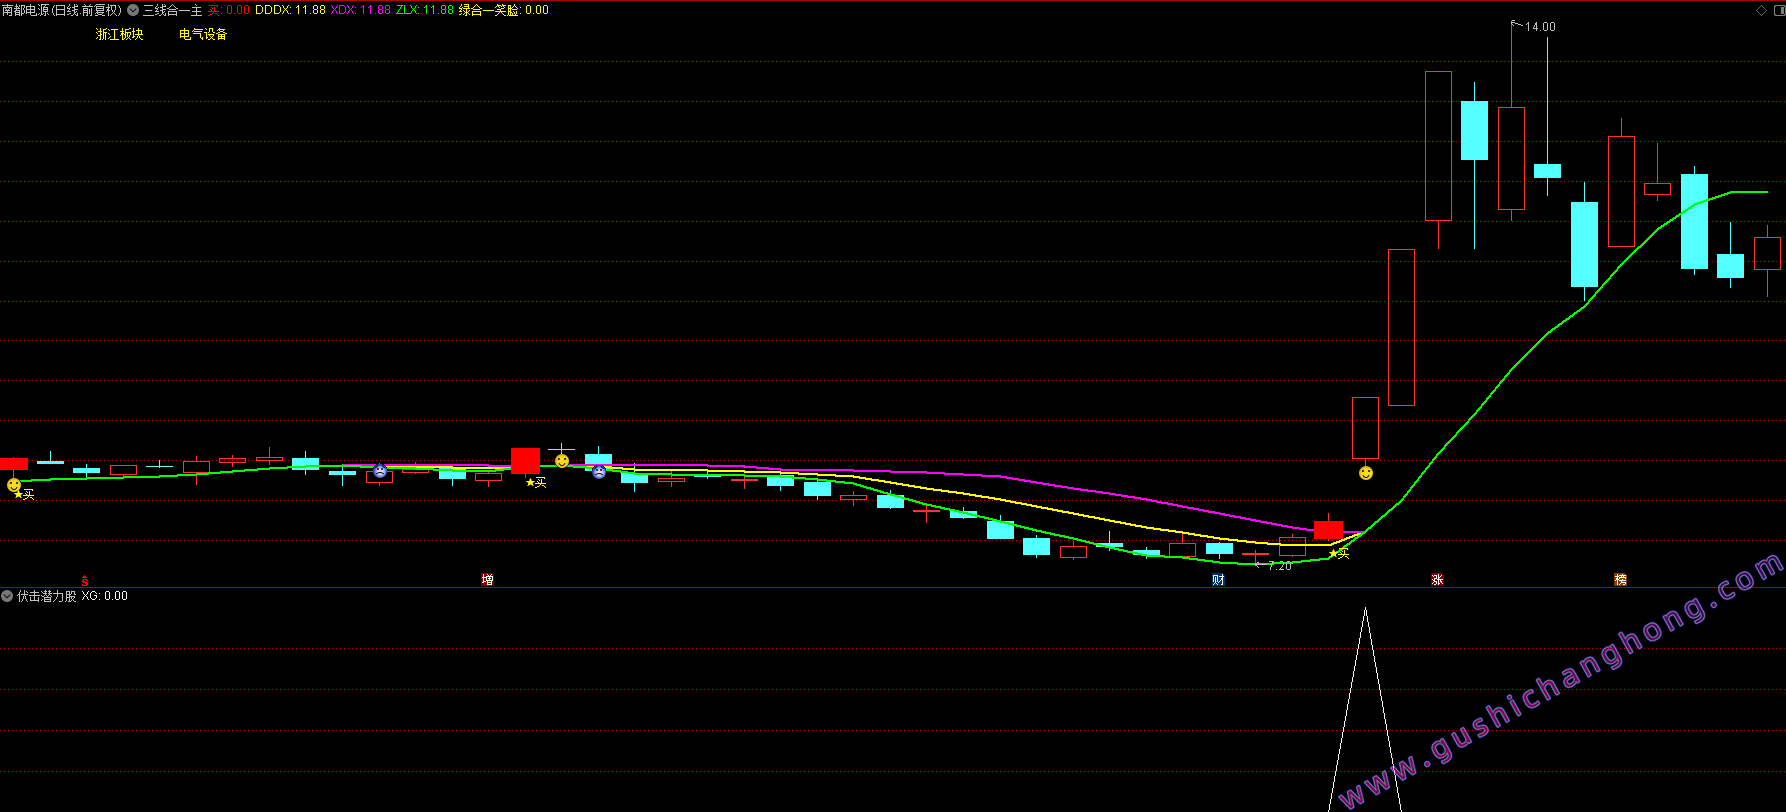Viewport: 1786px width, 812px height.
Task: Click the 增 event marker
Action: pos(487,580)
